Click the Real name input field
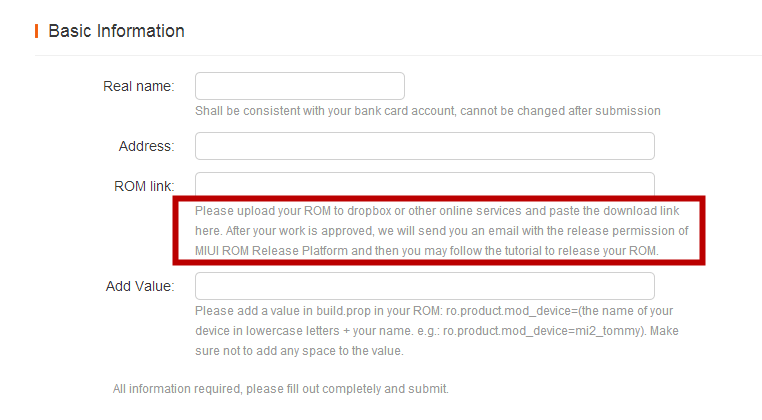Screen dimensions: 762x420 click(x=299, y=86)
